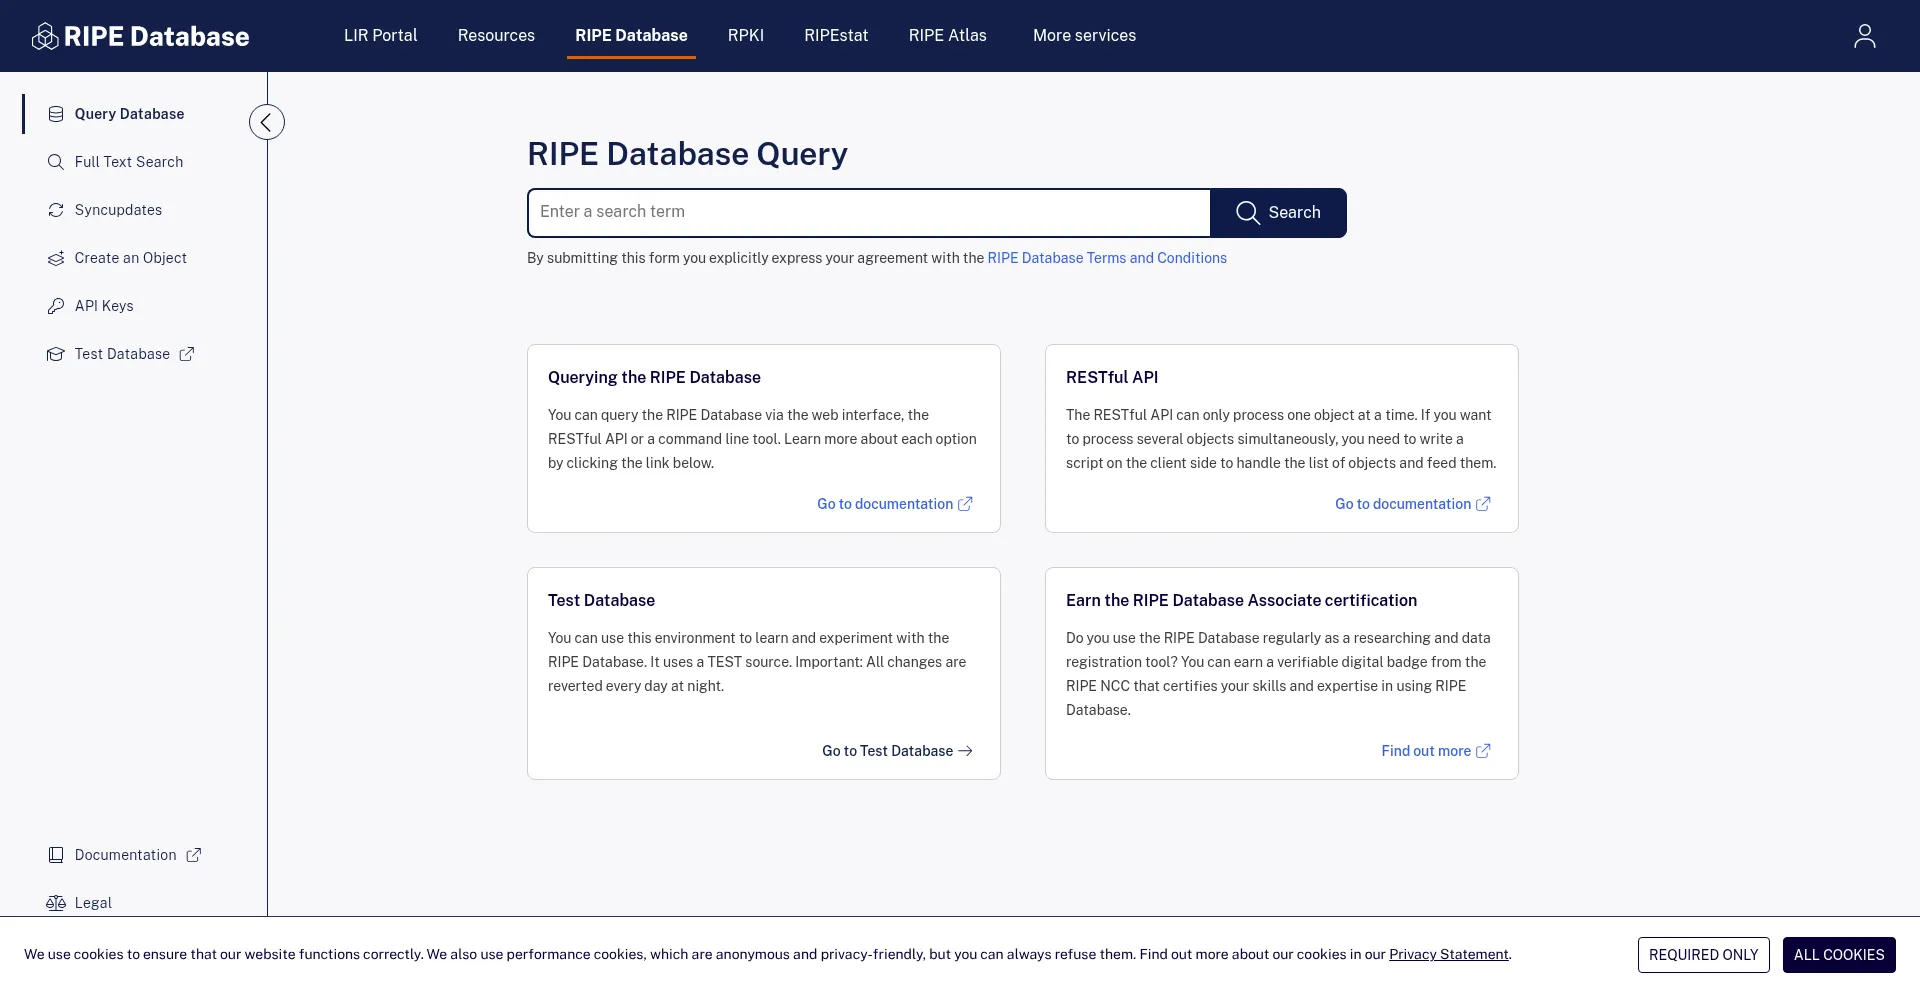1920x993 pixels.
Task: Go to documentation in Querying the RIPE Database card
Action: click(x=885, y=504)
